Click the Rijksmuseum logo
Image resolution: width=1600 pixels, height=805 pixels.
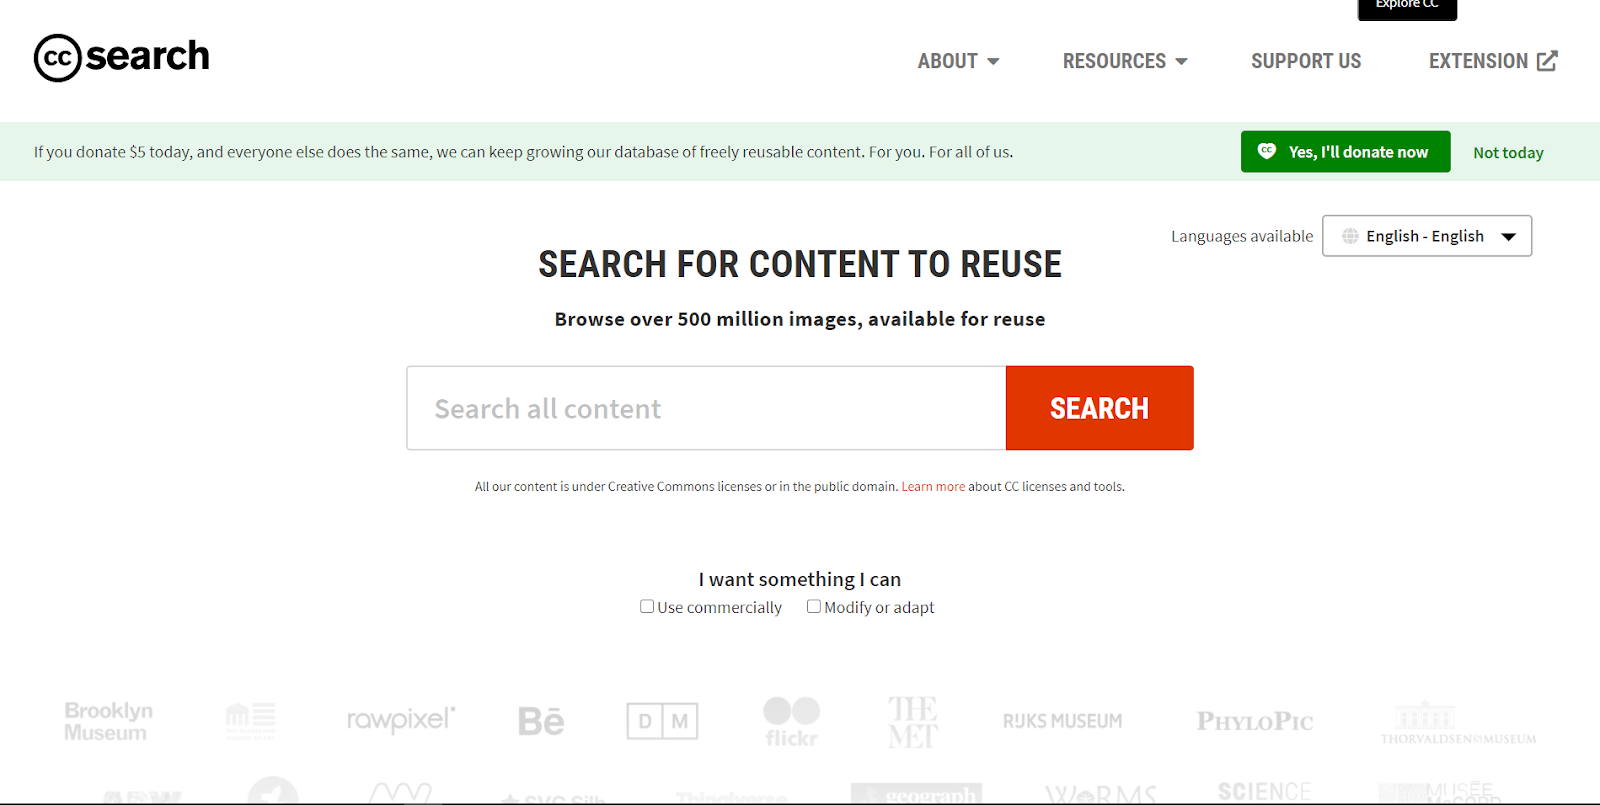pyautogui.click(x=1062, y=721)
